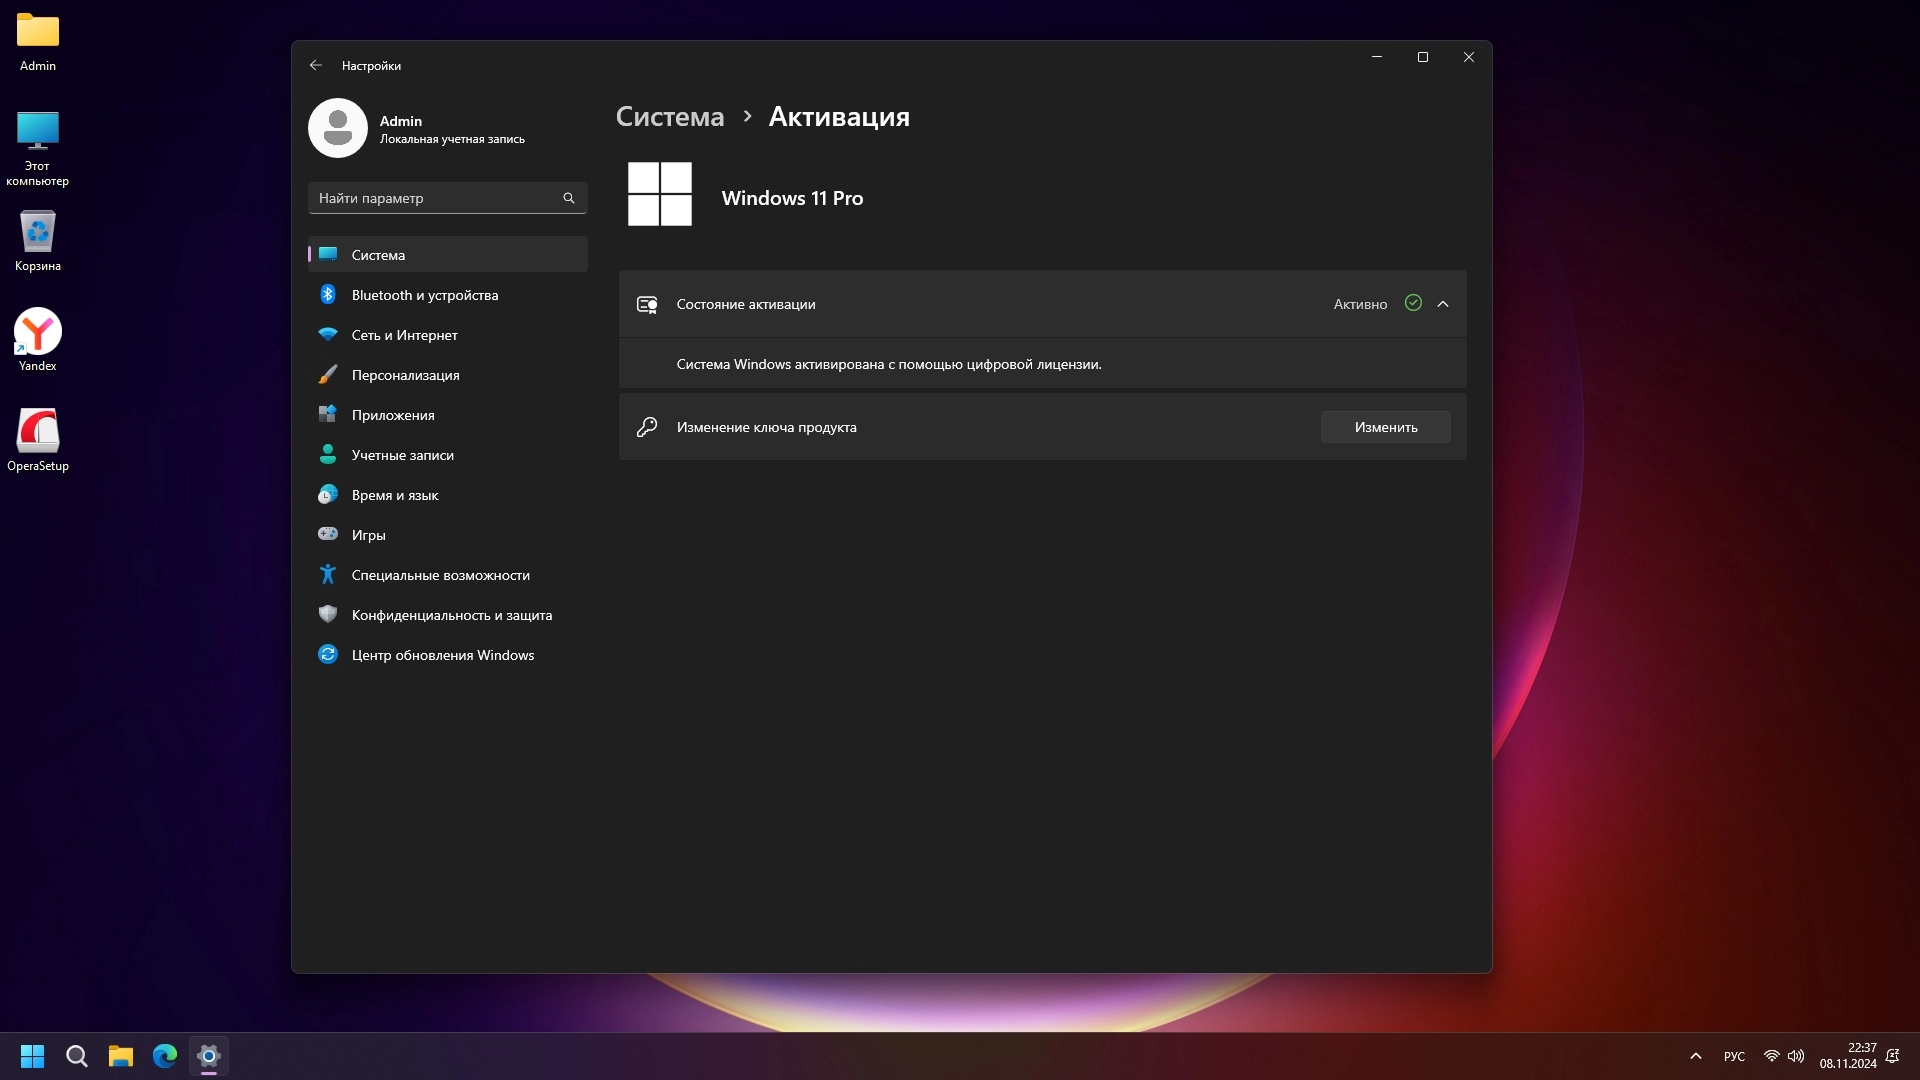Go to Персонализация settings
This screenshot has height=1080, width=1920.
pyautogui.click(x=405, y=375)
